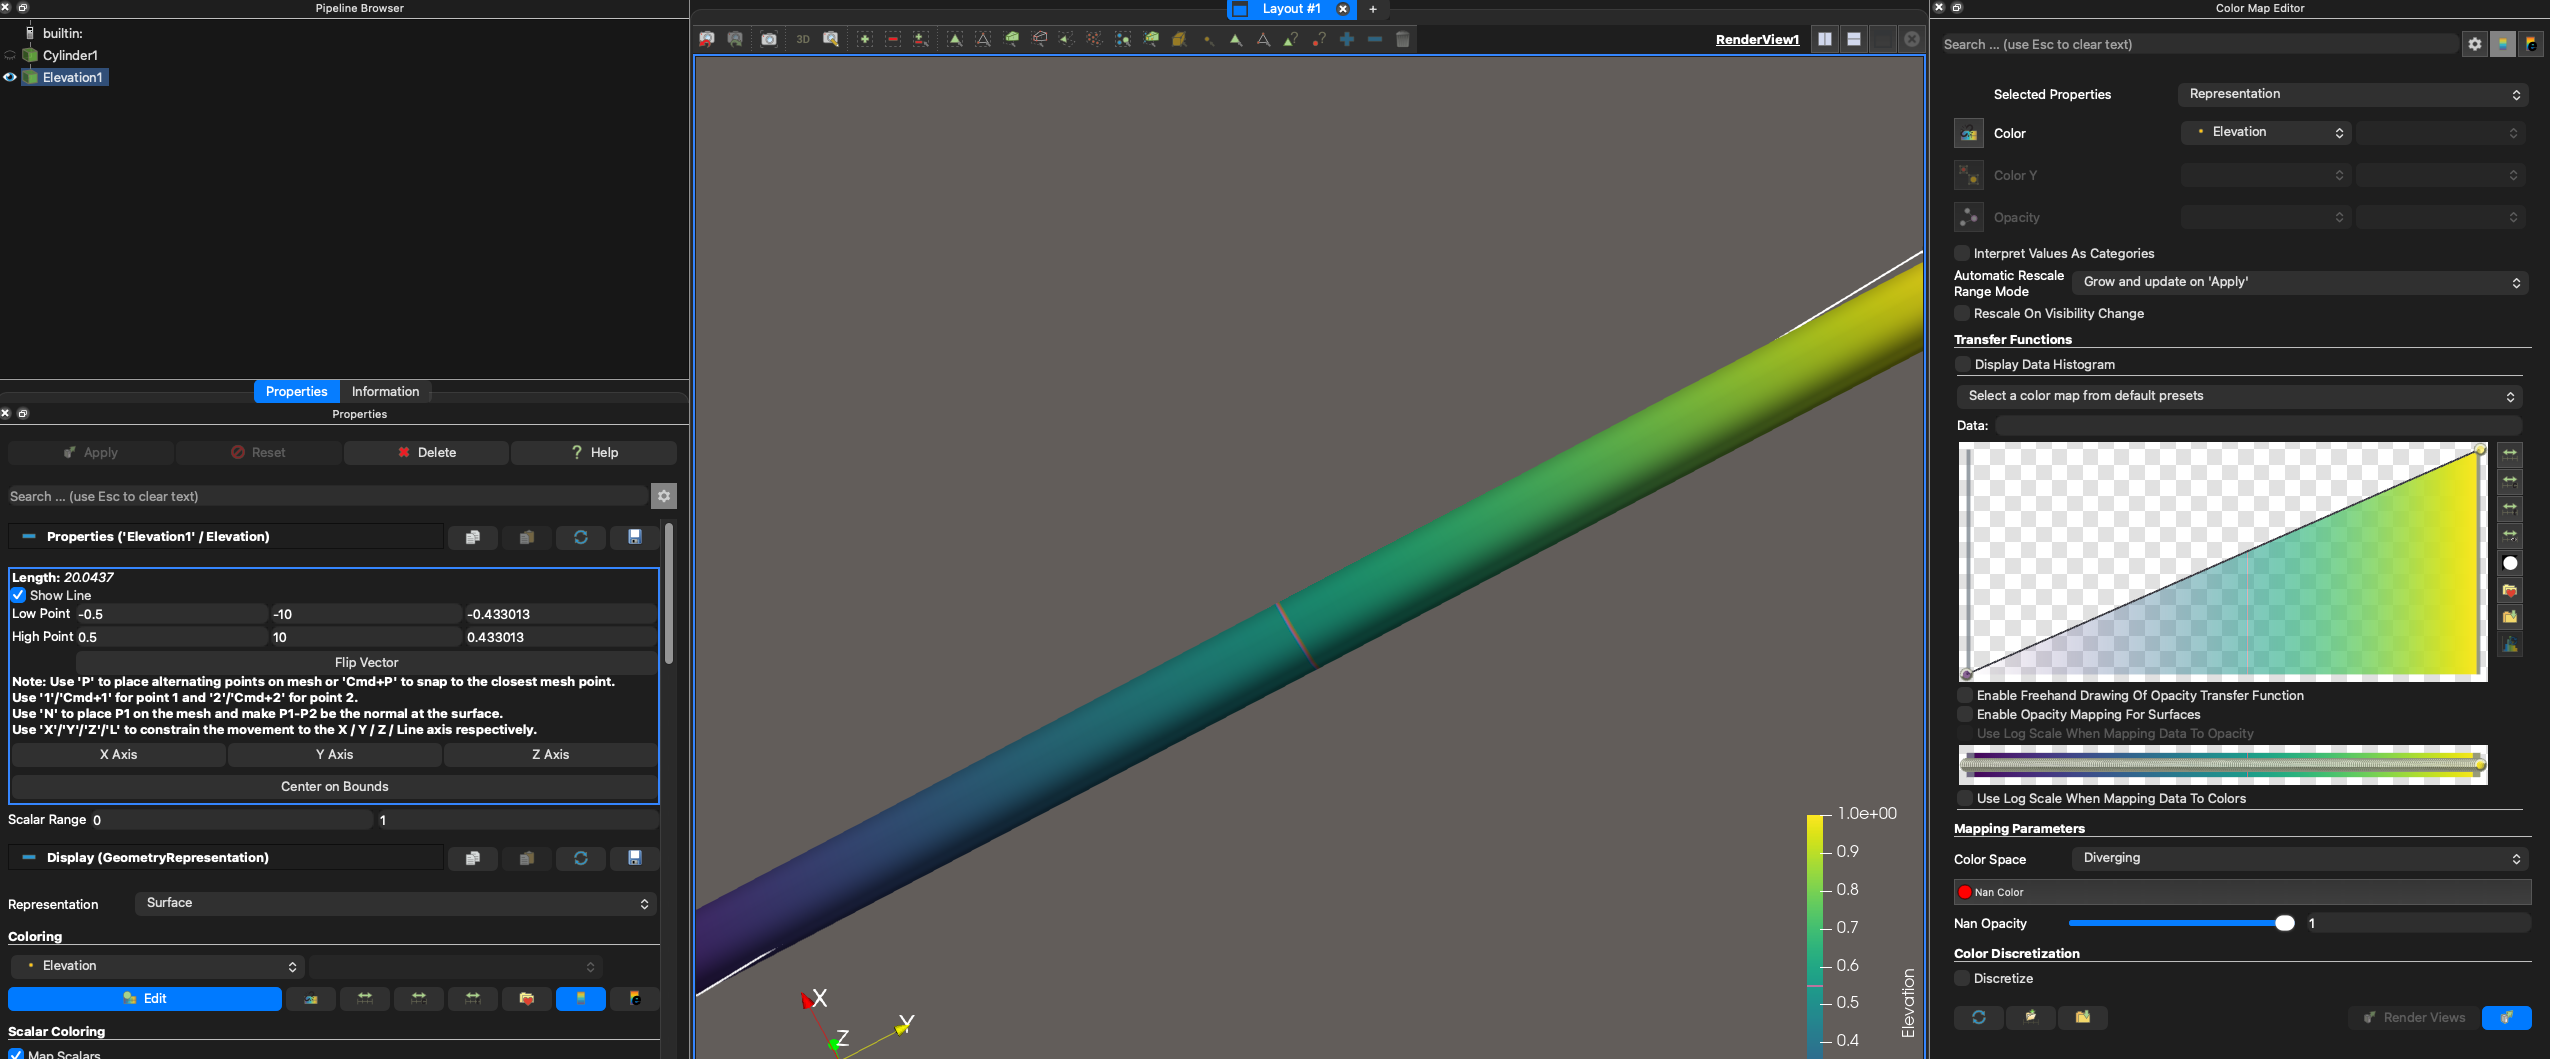
Task: Select a color map from default presets
Action: (2240, 396)
